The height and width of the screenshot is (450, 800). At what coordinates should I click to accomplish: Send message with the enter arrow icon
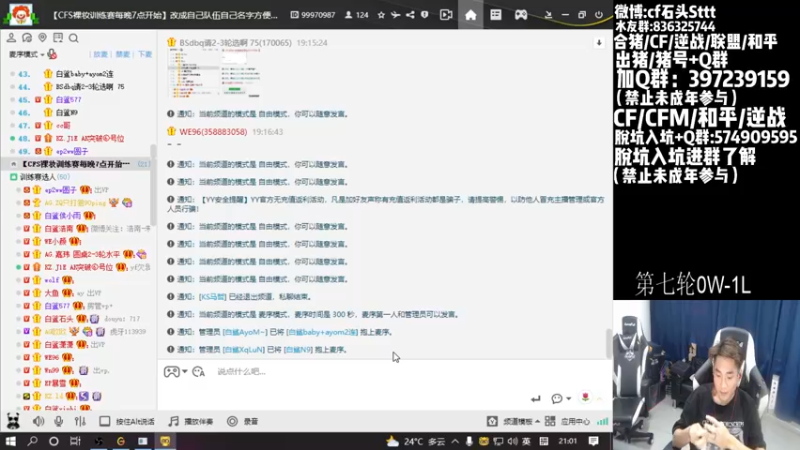point(535,398)
